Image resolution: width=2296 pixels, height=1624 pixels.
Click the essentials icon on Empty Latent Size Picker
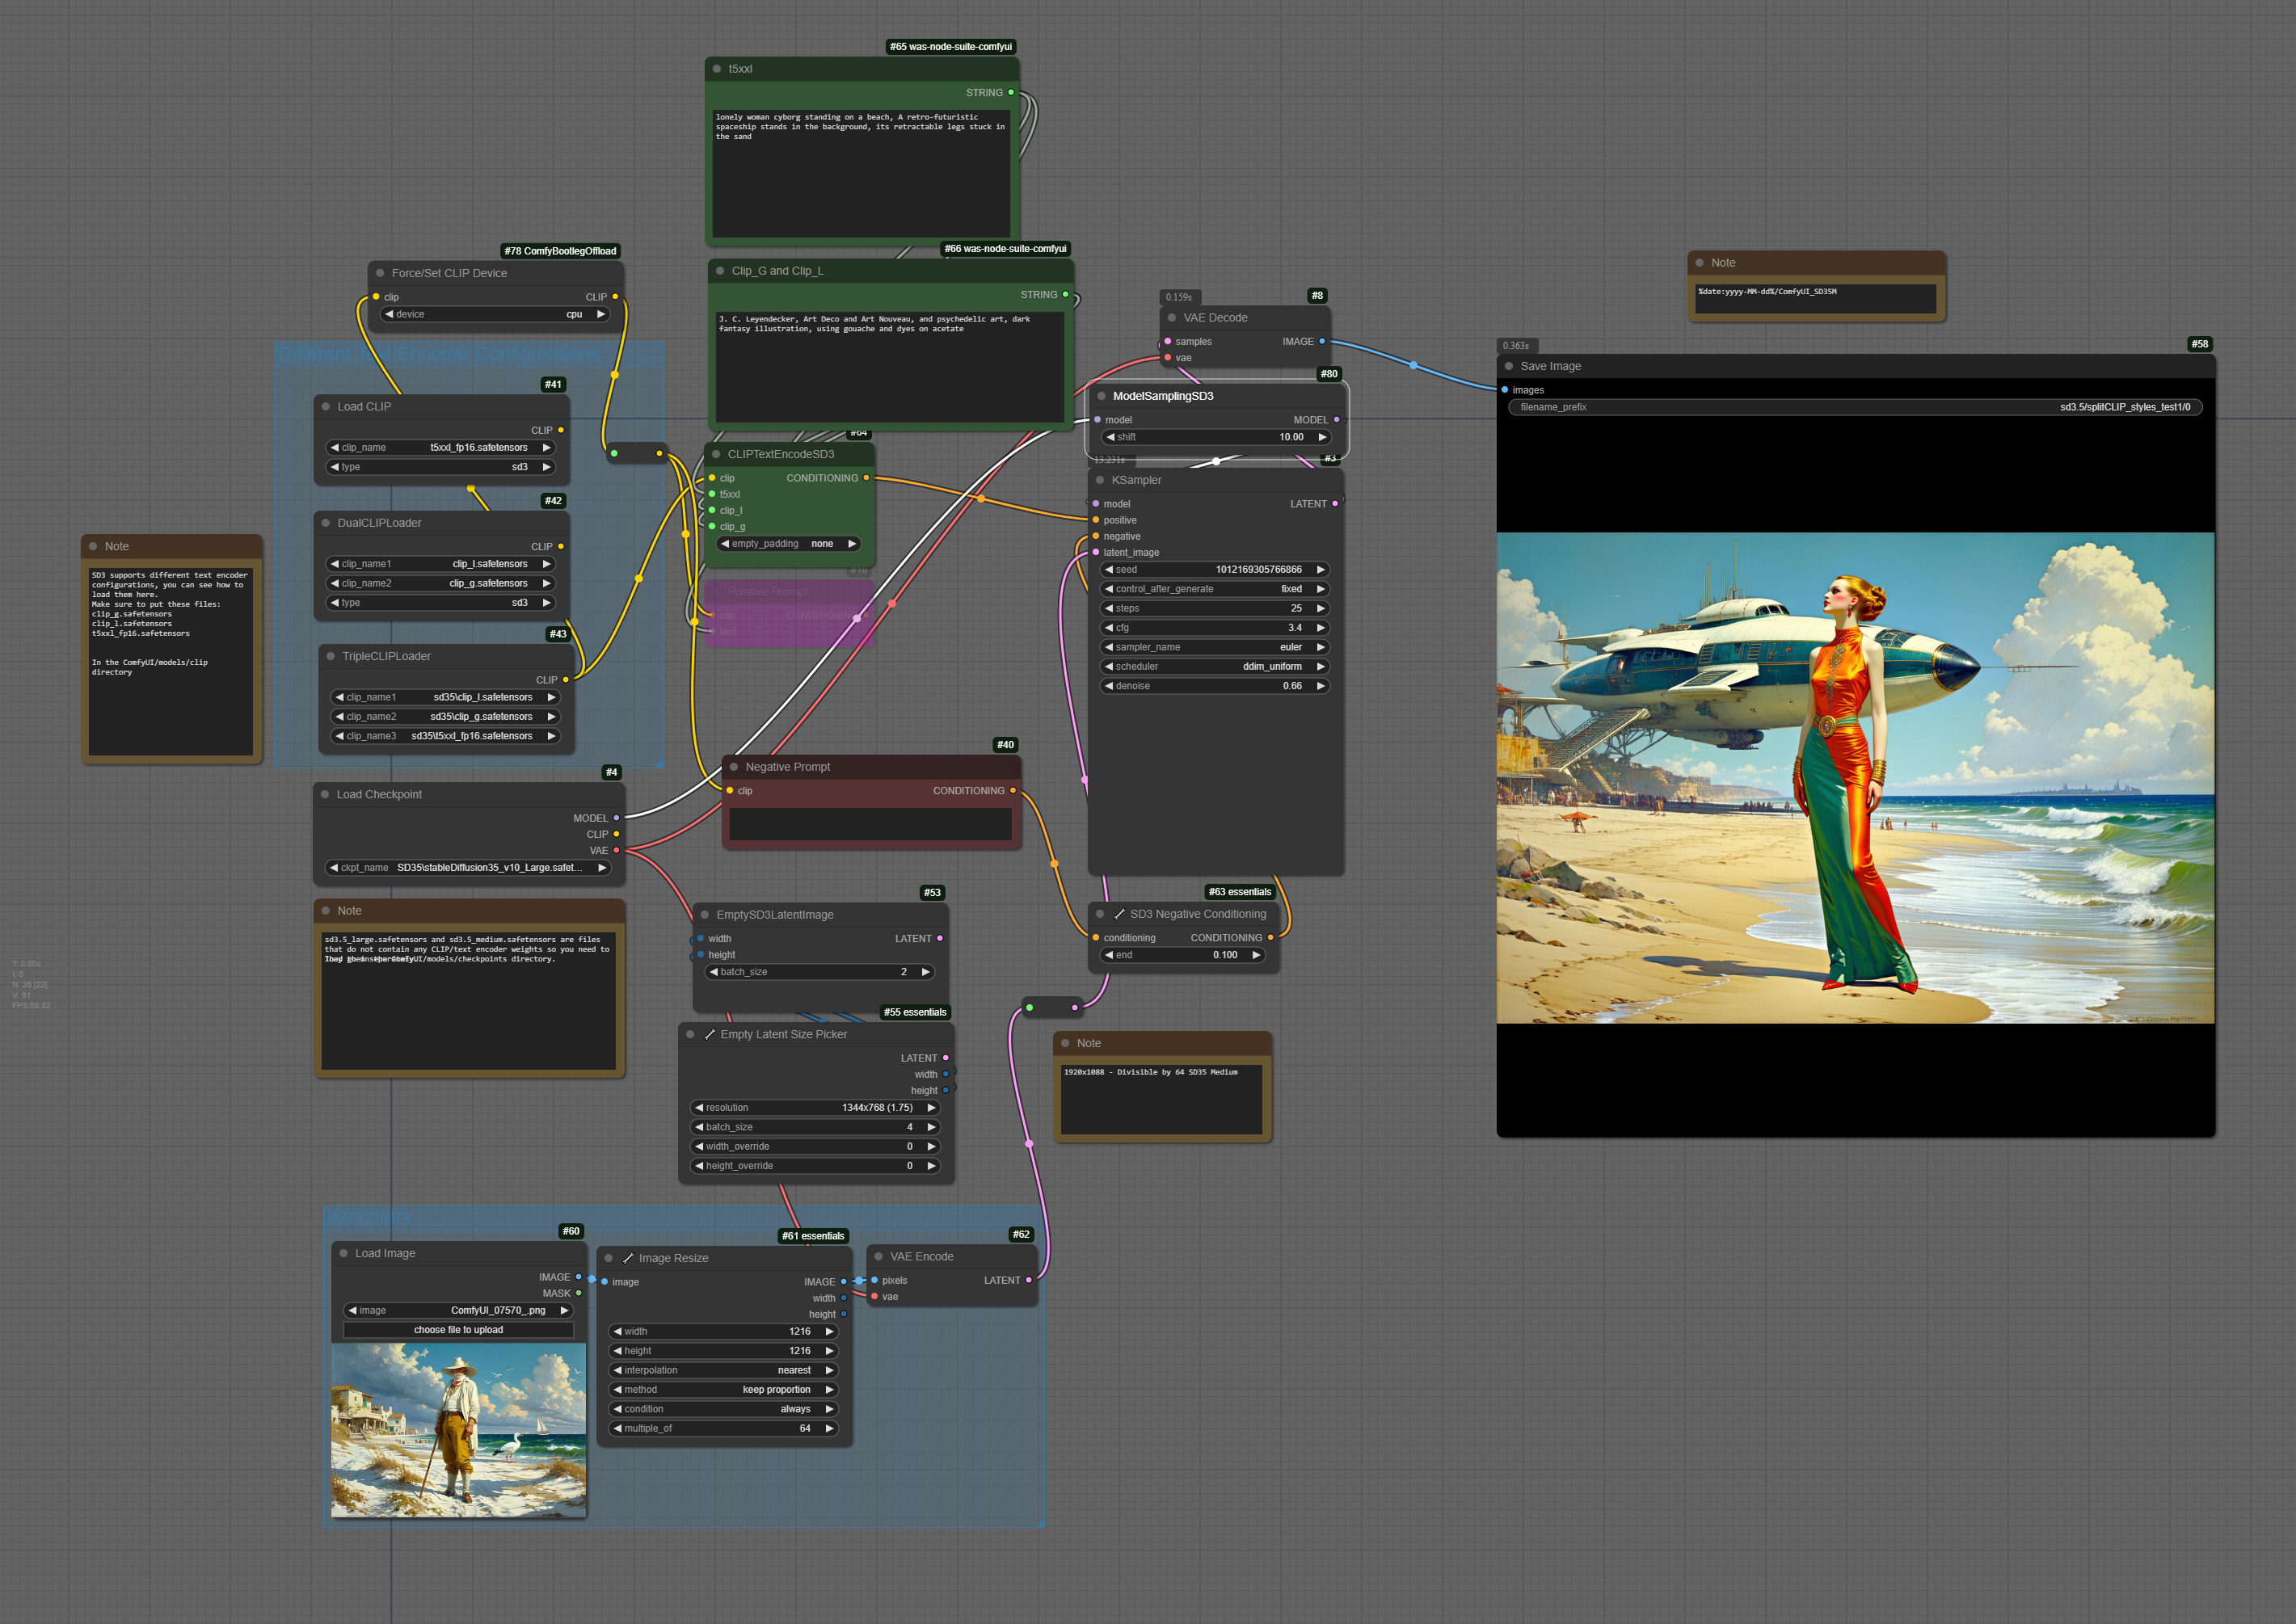(x=710, y=1035)
